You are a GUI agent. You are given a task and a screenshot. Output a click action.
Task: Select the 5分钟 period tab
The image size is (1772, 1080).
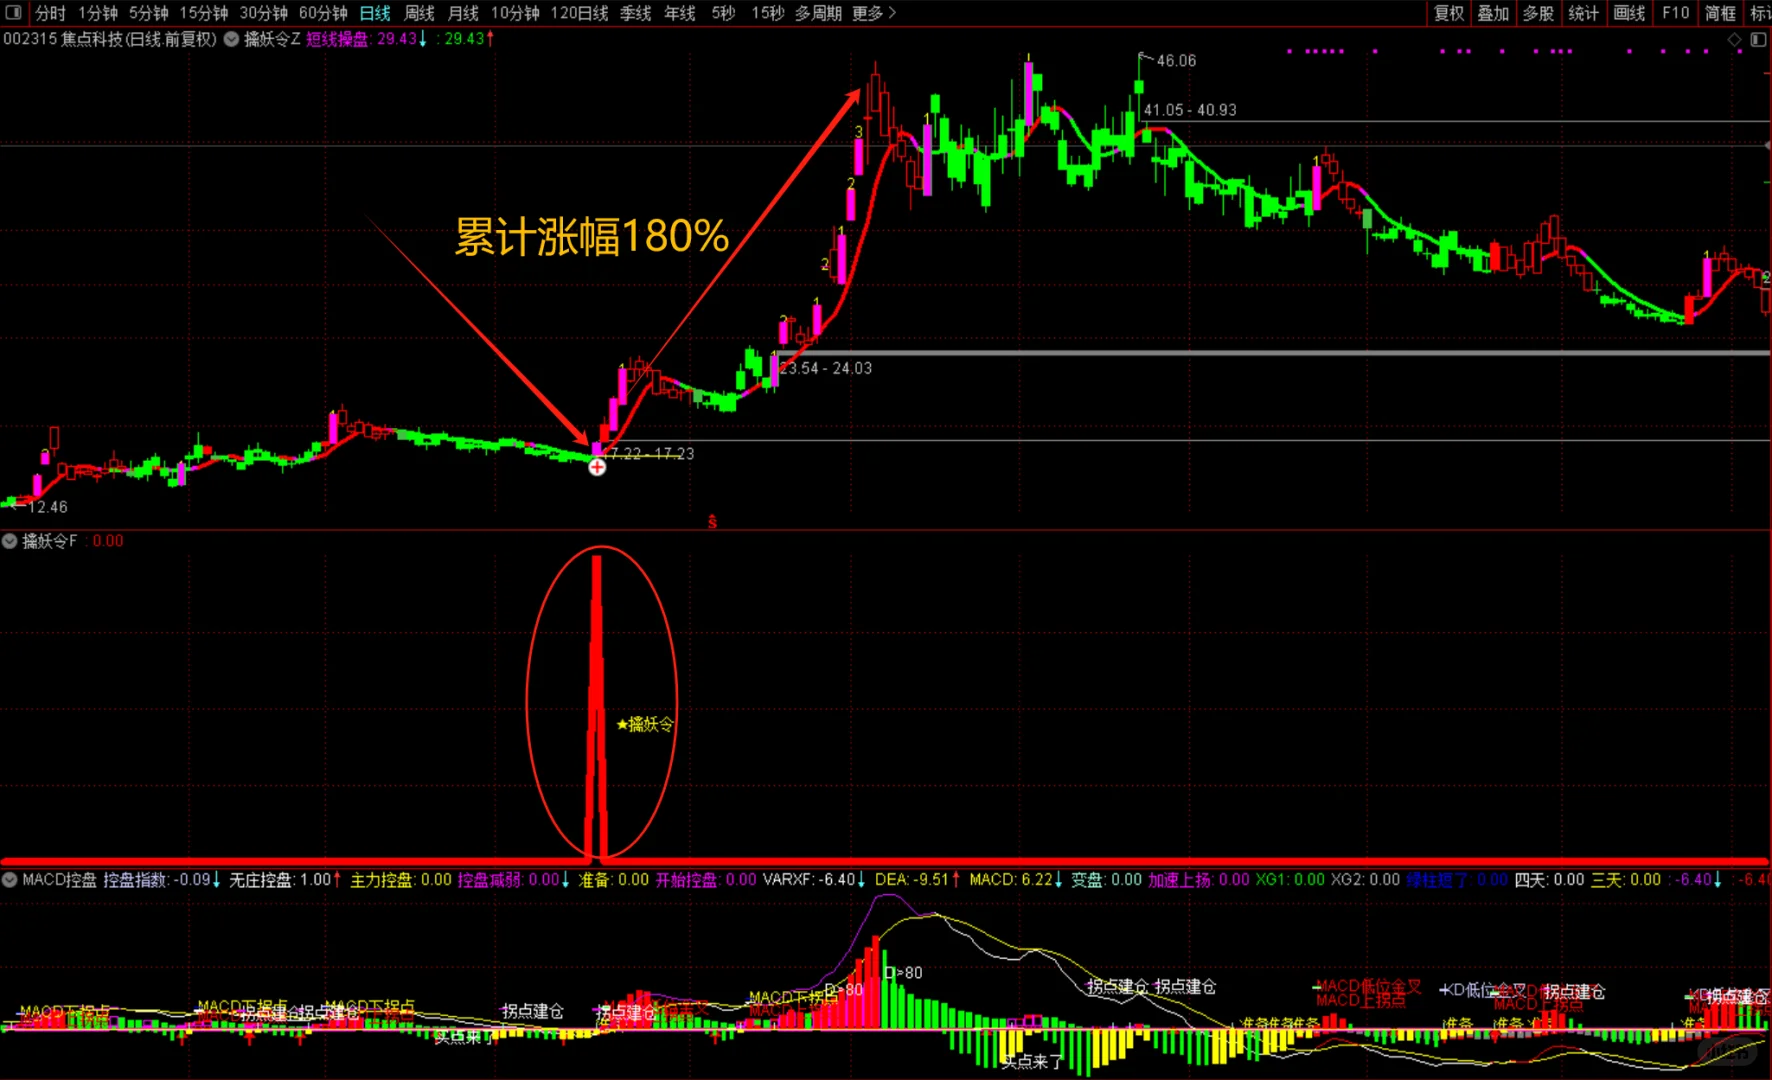click(x=148, y=13)
